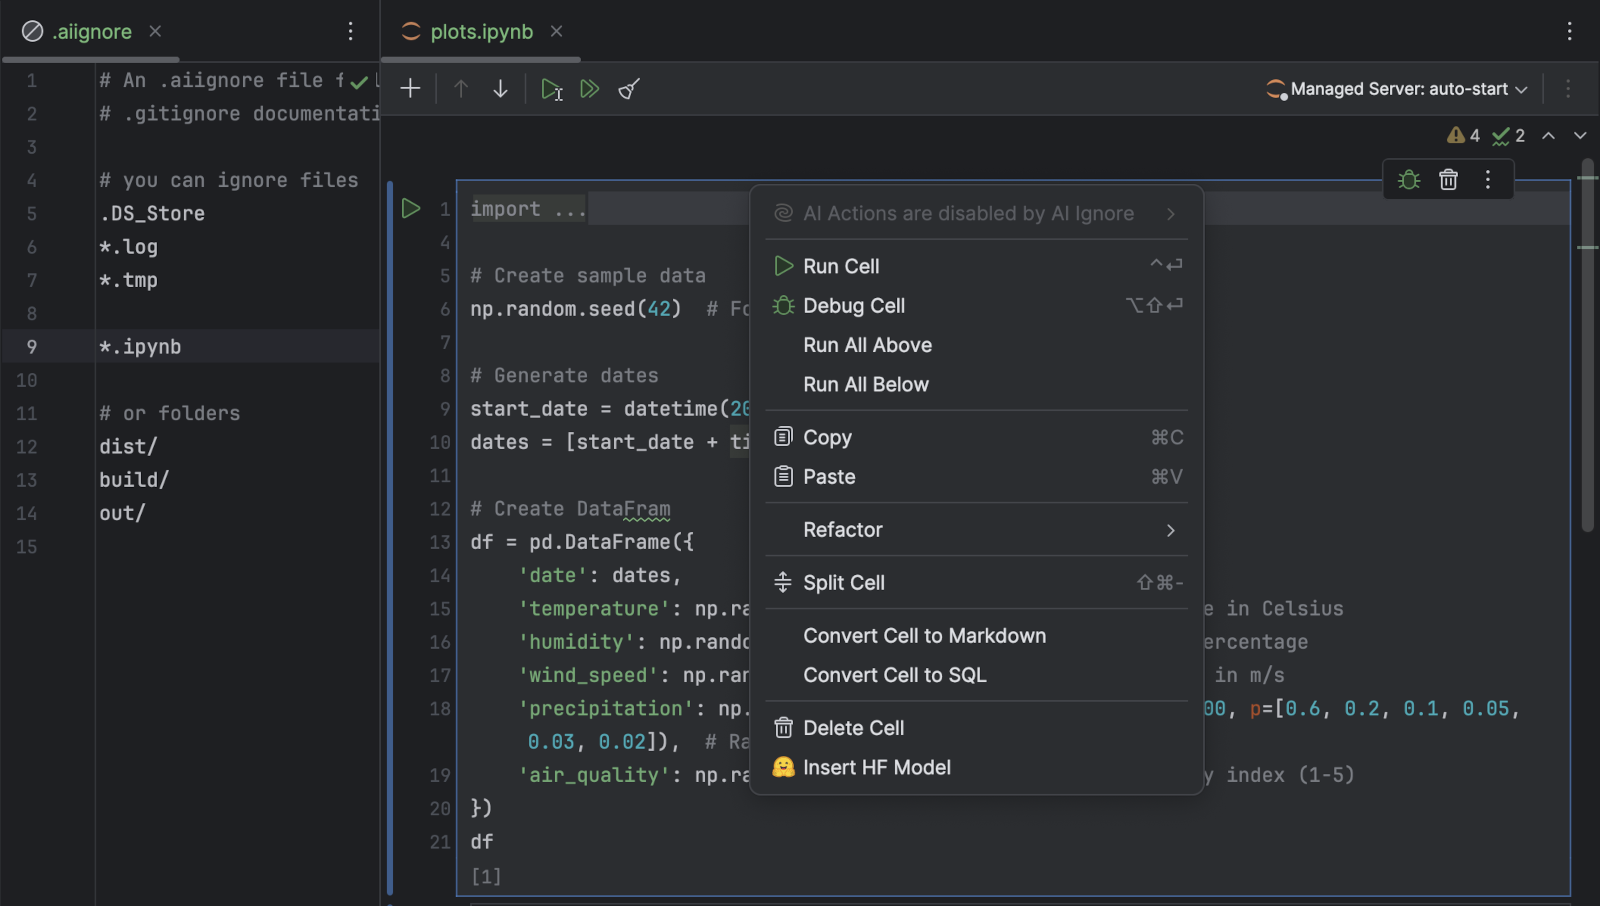Select Split Cell from context menu

(x=843, y=583)
